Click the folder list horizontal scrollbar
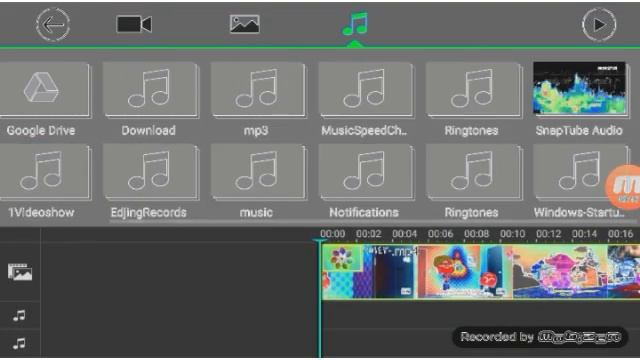 (x=373, y=222)
